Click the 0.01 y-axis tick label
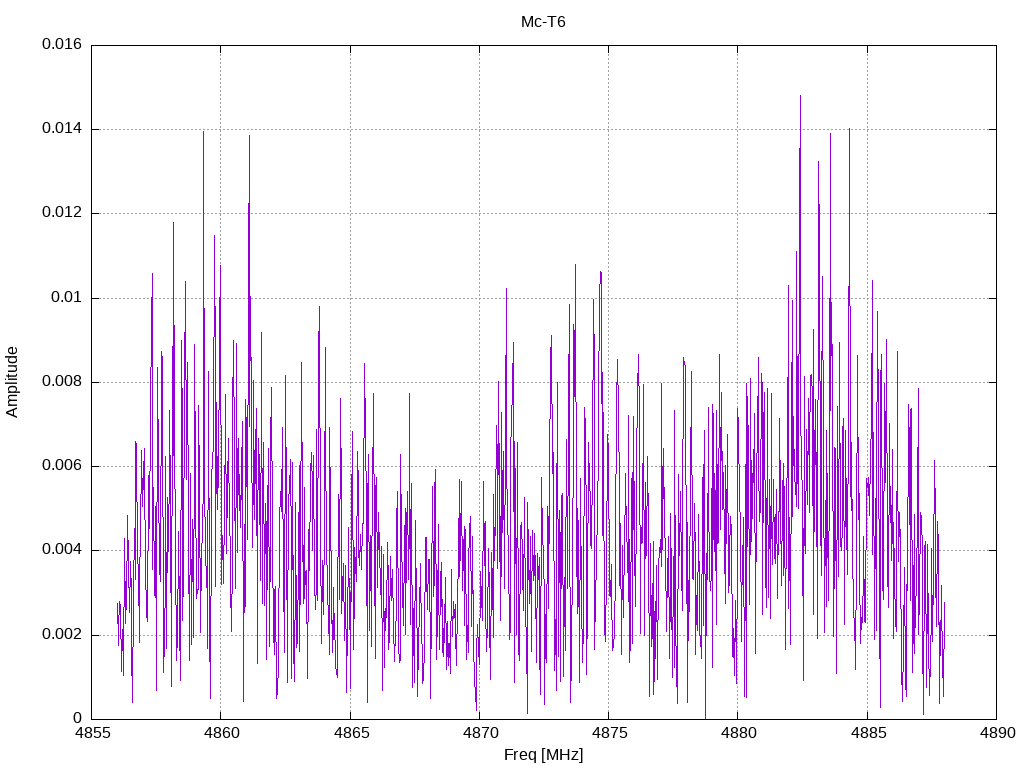Viewport: 1024px width, 768px height. 67,297
